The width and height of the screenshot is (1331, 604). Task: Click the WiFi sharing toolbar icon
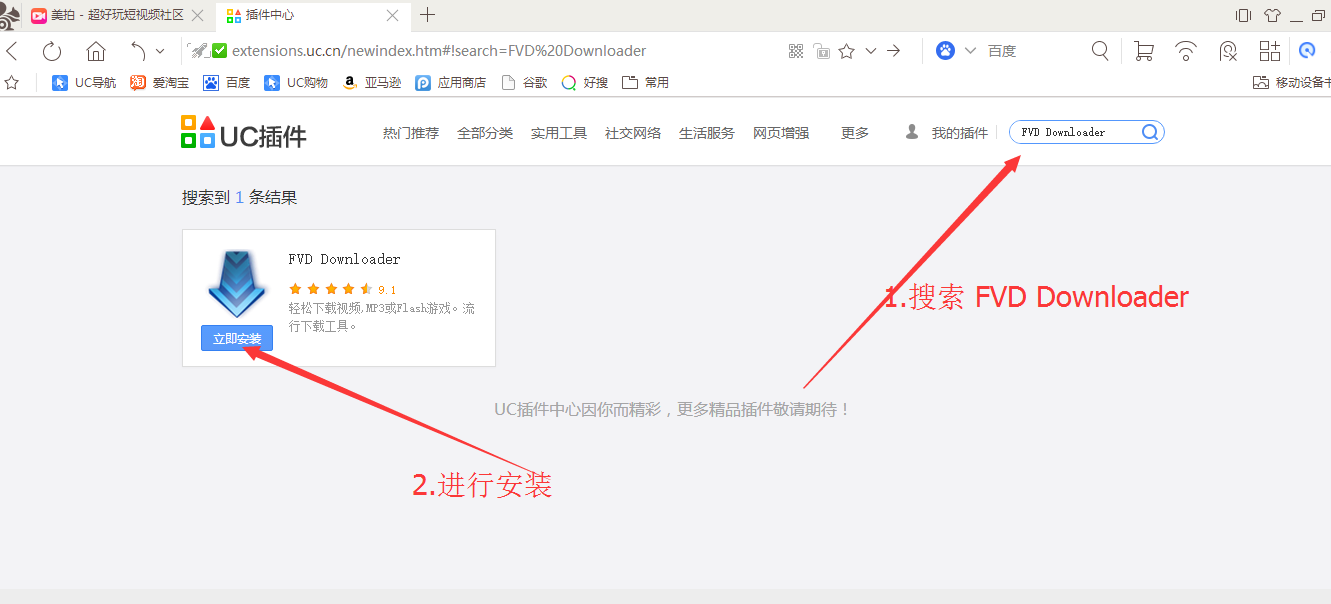point(1186,51)
